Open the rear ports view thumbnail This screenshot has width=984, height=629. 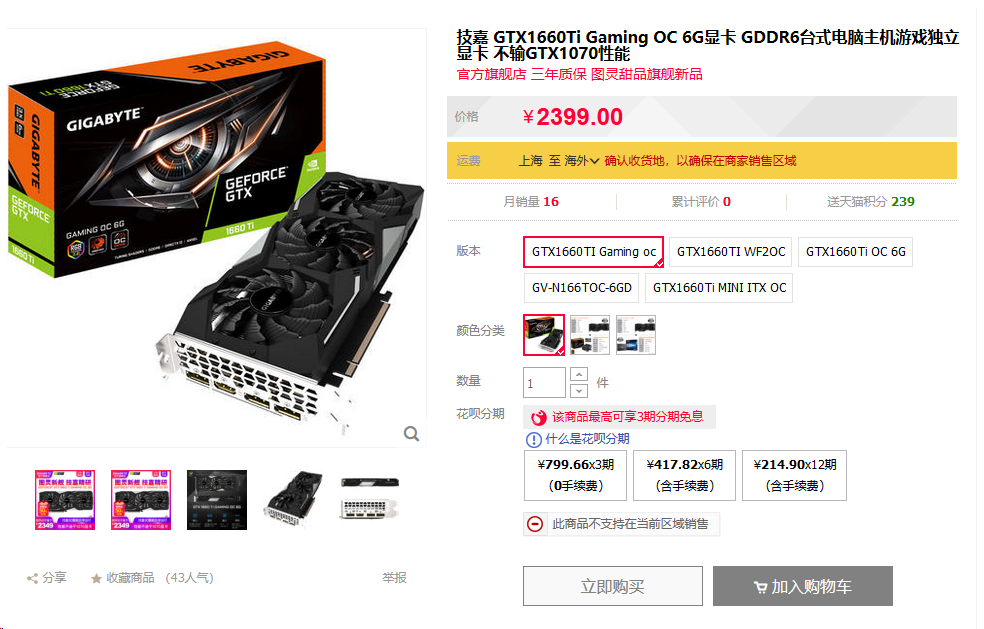pyautogui.click(x=370, y=500)
